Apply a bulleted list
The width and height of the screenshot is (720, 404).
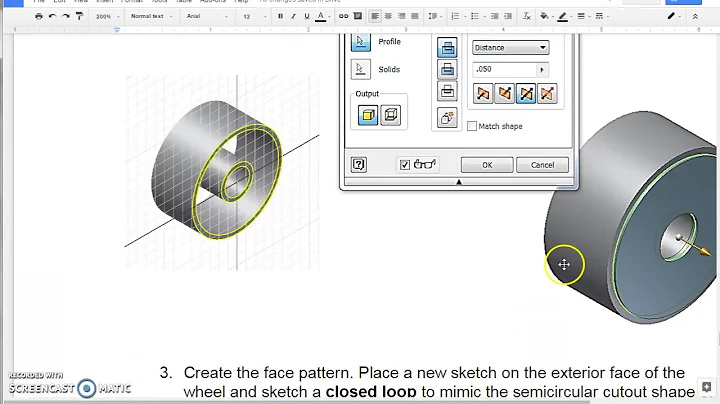click(x=474, y=16)
